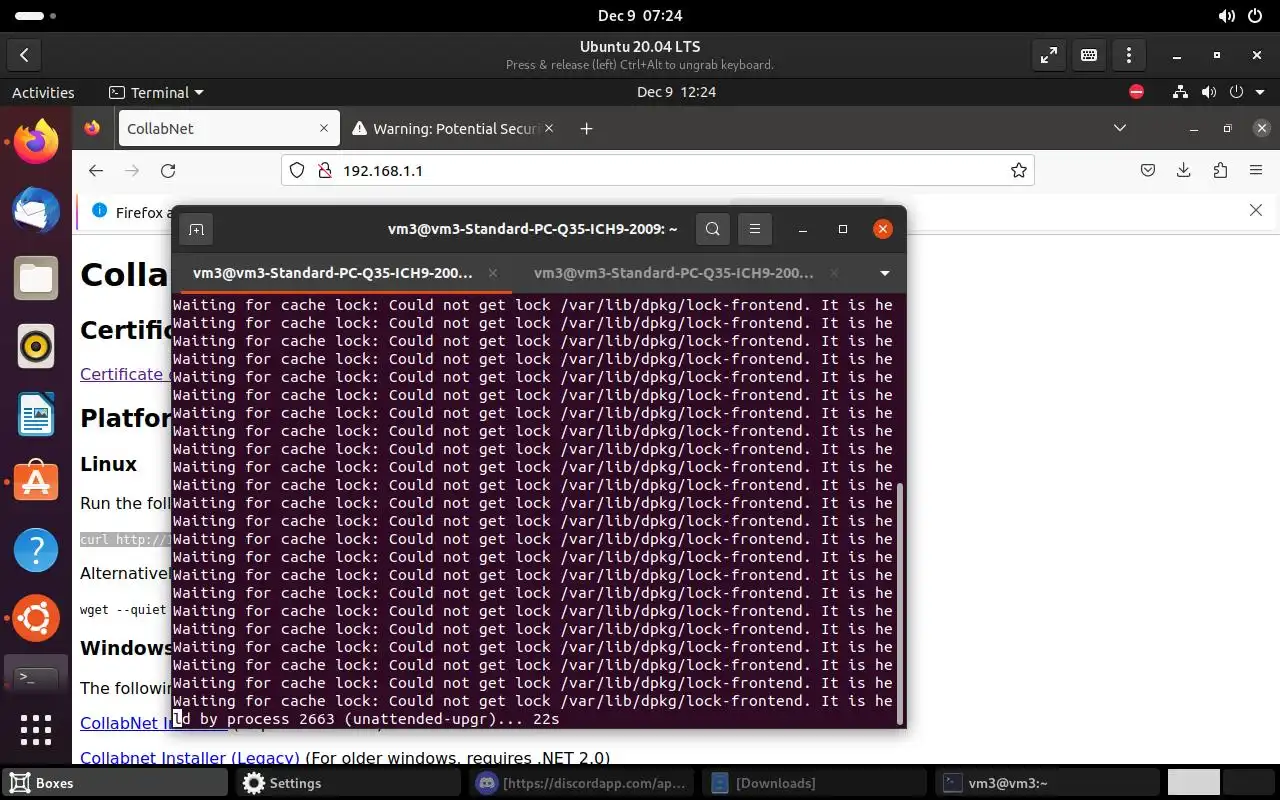The height and width of the screenshot is (800, 1280).
Task: Open LibreOffice Writer from the dock
Action: coord(36,414)
